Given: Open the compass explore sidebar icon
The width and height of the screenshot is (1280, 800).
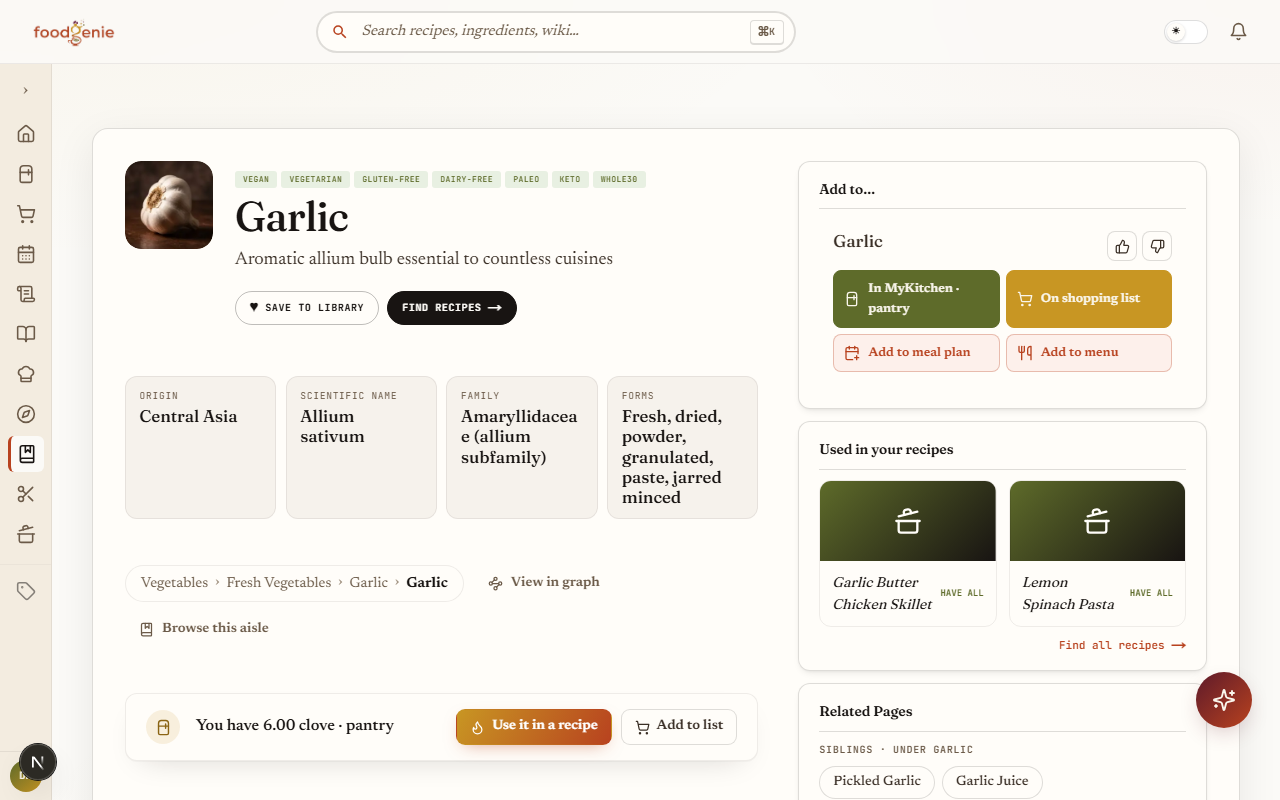Looking at the screenshot, I should click(x=26, y=414).
